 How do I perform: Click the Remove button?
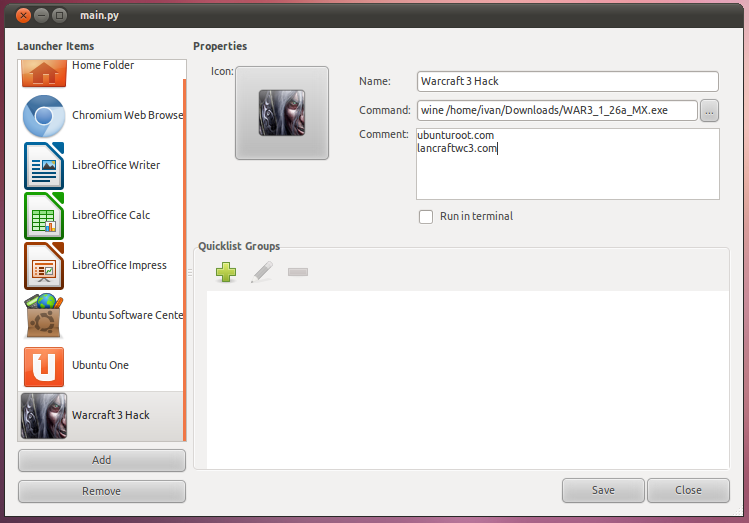(102, 491)
